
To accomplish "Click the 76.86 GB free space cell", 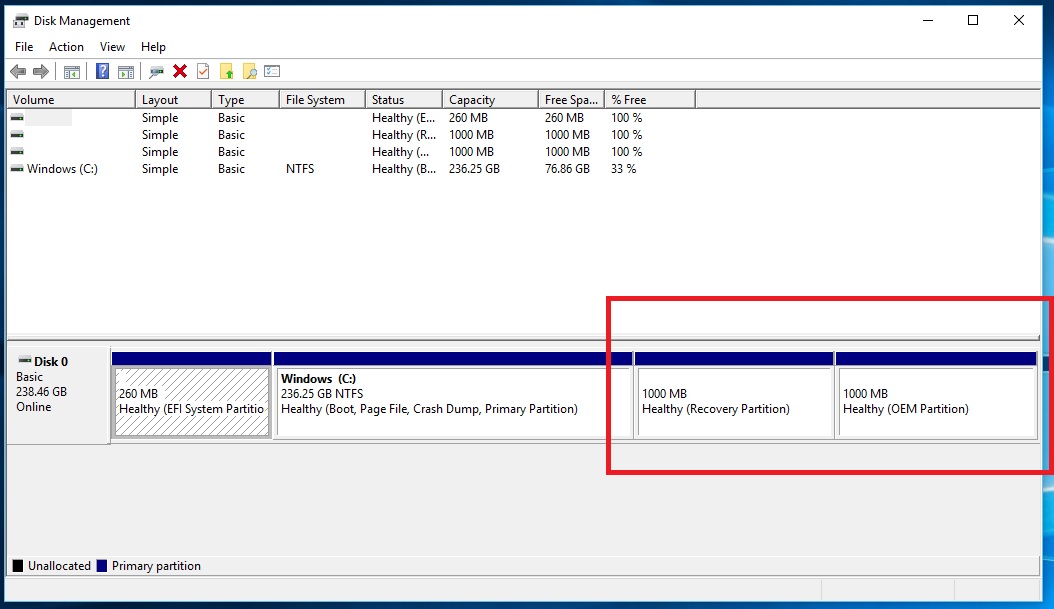I will pos(567,169).
